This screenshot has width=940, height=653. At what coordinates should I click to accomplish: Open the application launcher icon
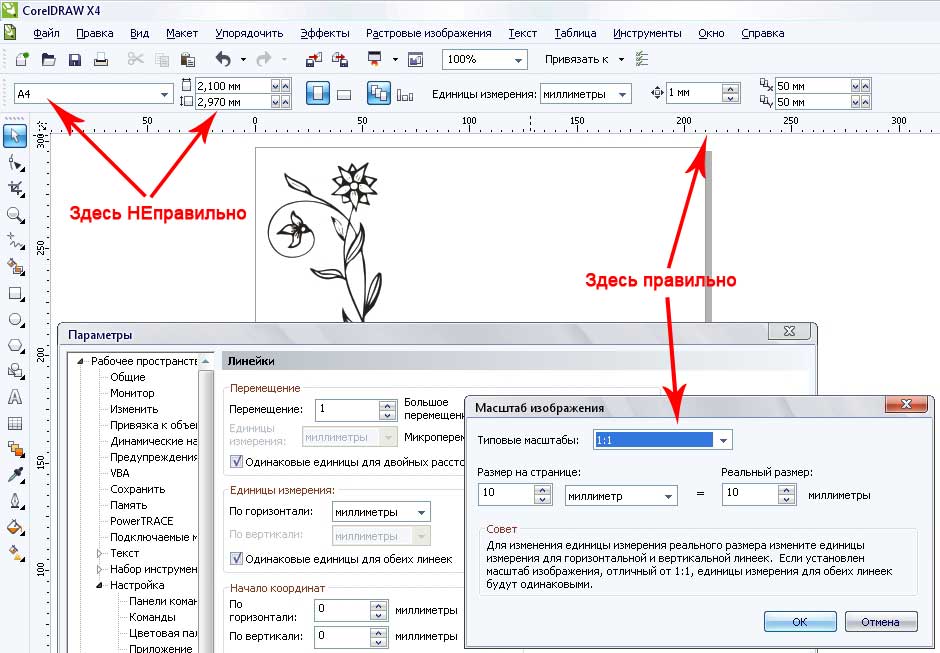pos(375,59)
